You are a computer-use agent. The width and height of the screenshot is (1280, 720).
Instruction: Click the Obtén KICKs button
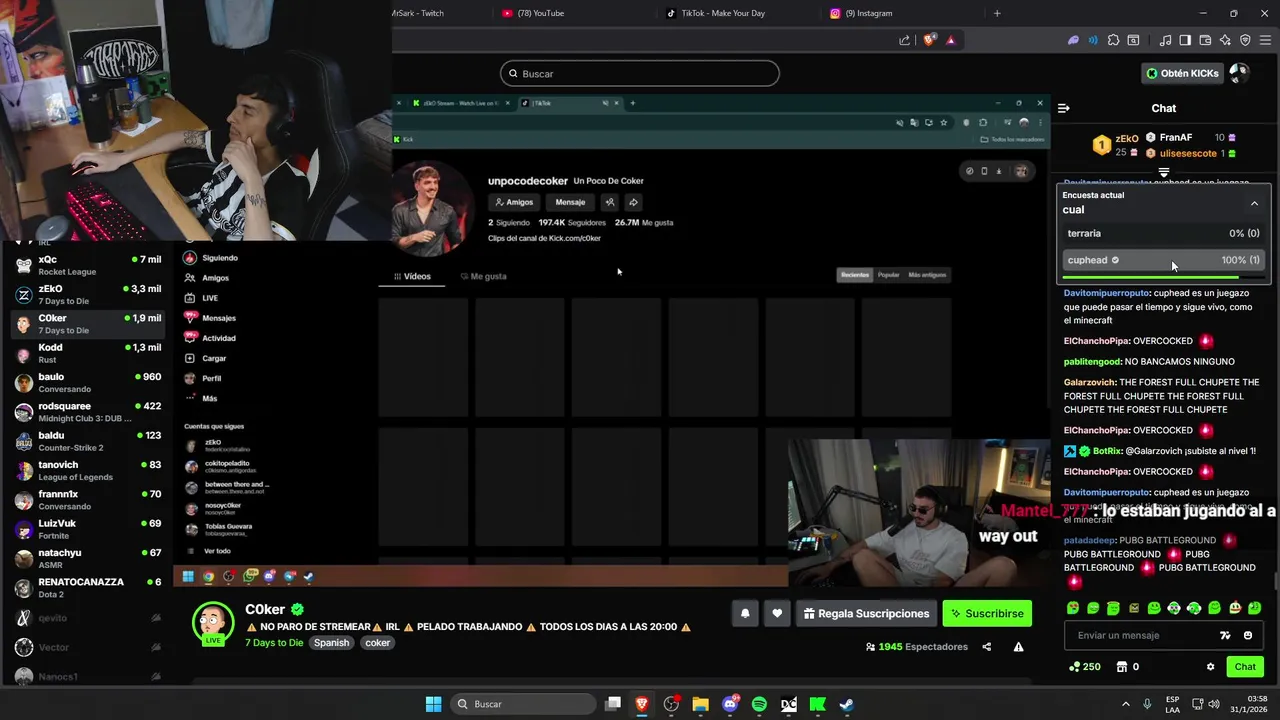tap(1182, 73)
